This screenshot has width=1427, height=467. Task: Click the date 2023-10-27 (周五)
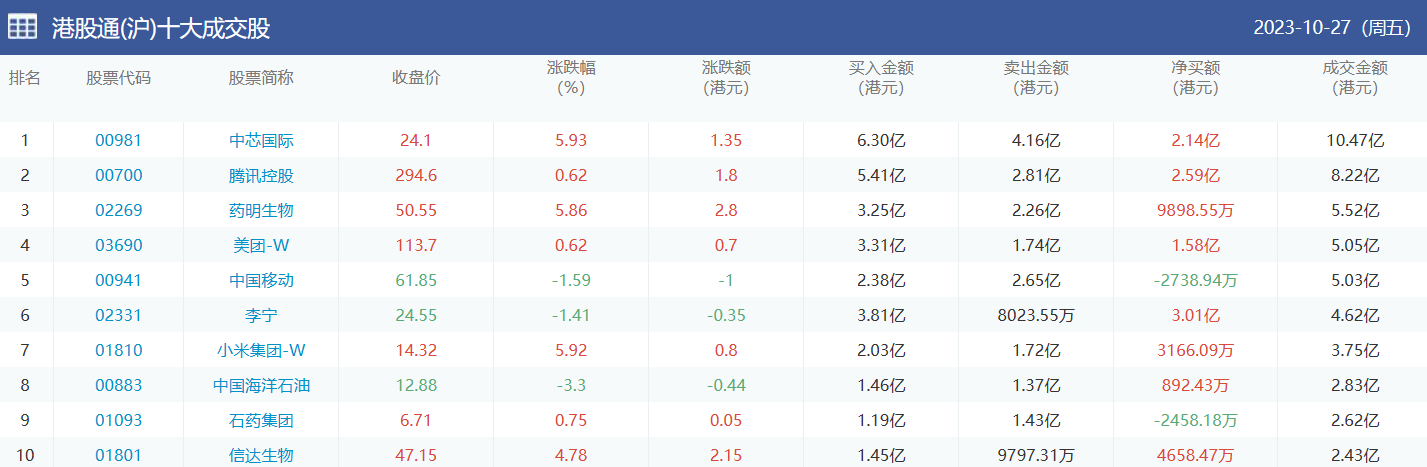coord(1332,28)
